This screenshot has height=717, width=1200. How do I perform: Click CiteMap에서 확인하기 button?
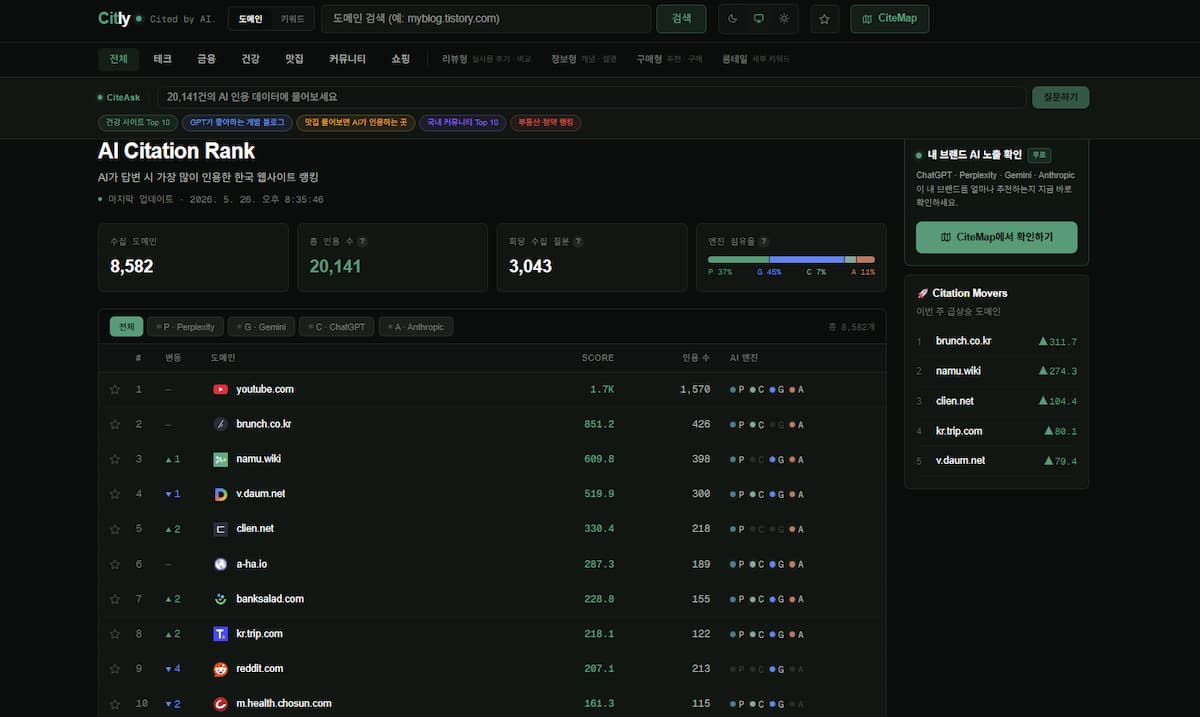pyautogui.click(x=996, y=237)
